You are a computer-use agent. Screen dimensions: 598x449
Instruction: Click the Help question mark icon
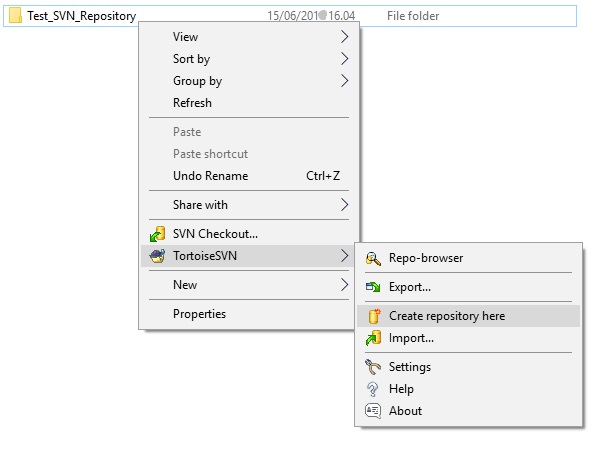373,389
